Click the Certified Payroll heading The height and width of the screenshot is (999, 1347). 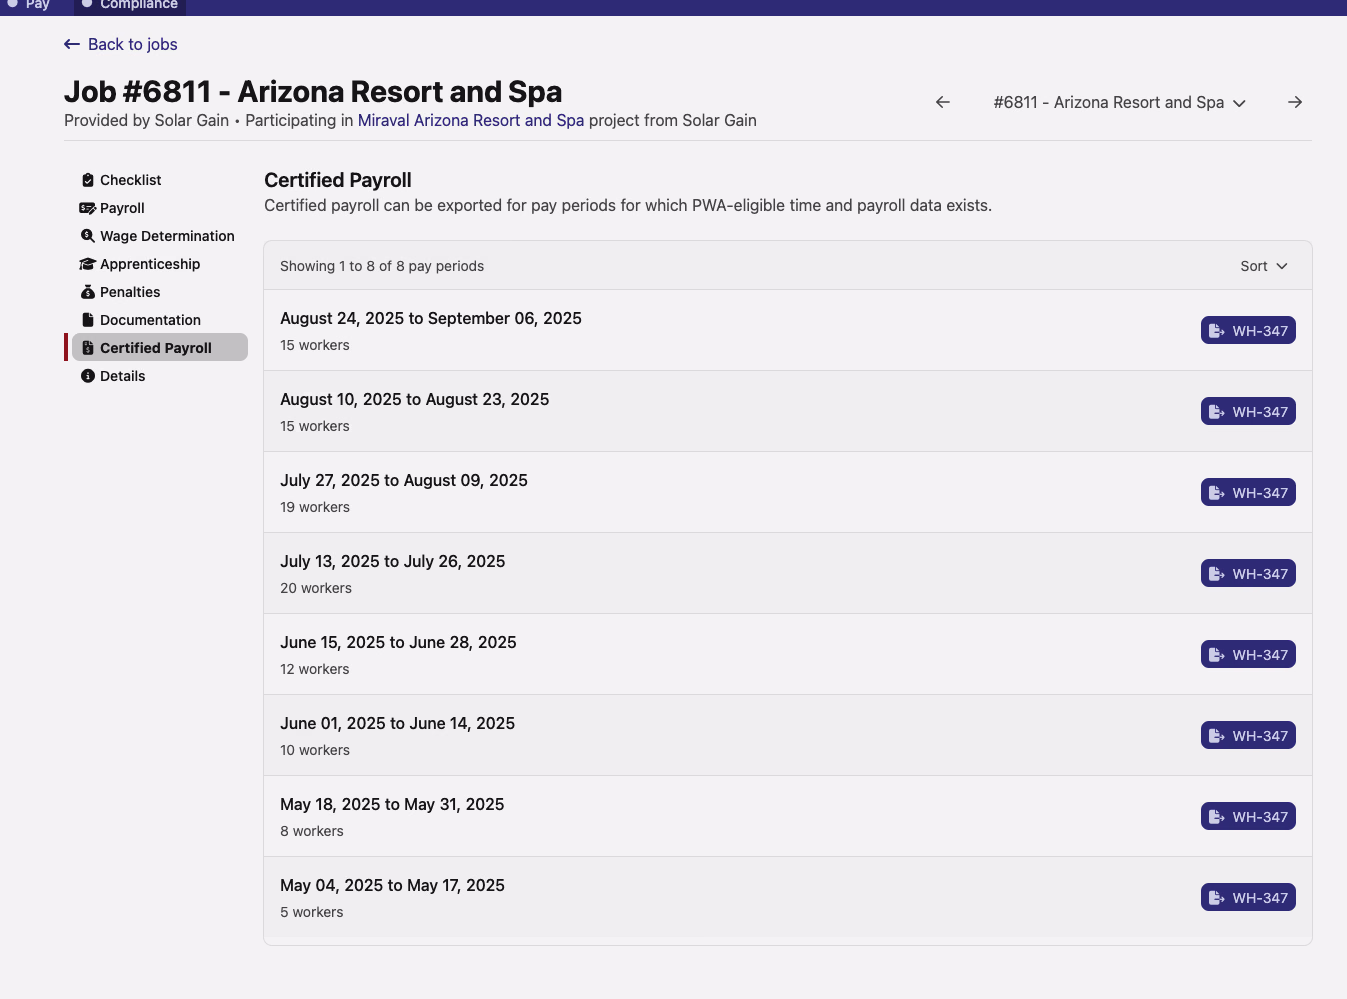click(x=338, y=180)
